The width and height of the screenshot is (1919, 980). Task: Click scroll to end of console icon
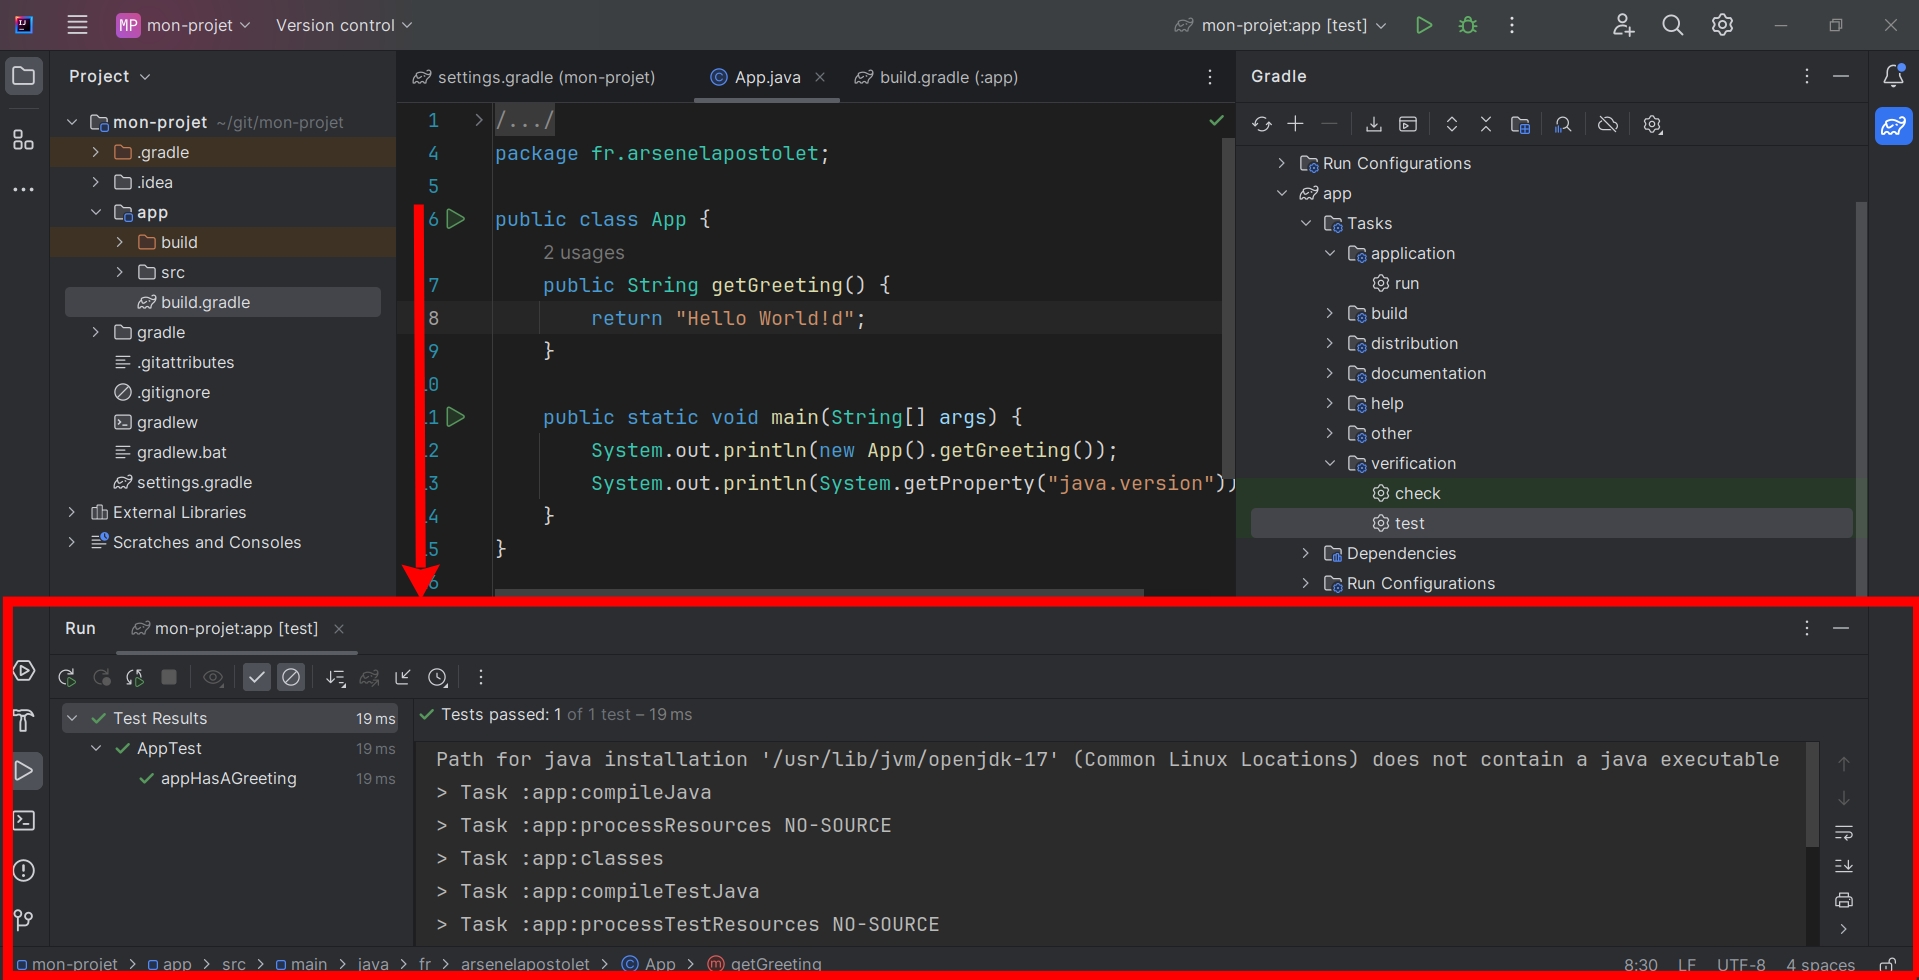click(1844, 866)
